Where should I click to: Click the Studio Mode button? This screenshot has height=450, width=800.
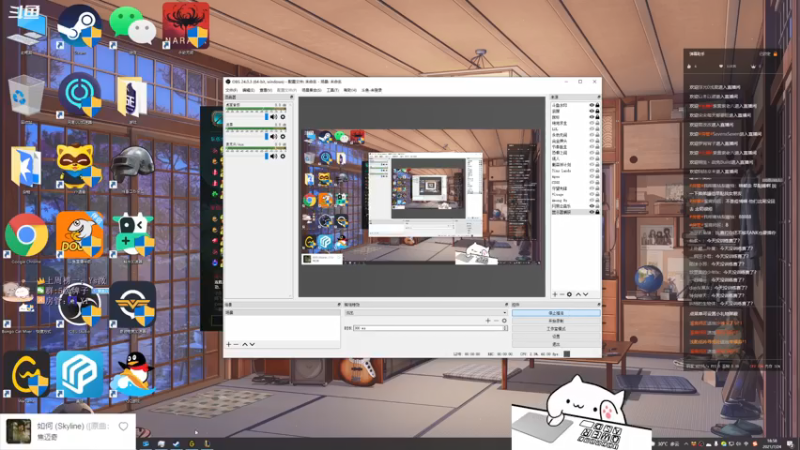pyautogui.click(x=556, y=329)
